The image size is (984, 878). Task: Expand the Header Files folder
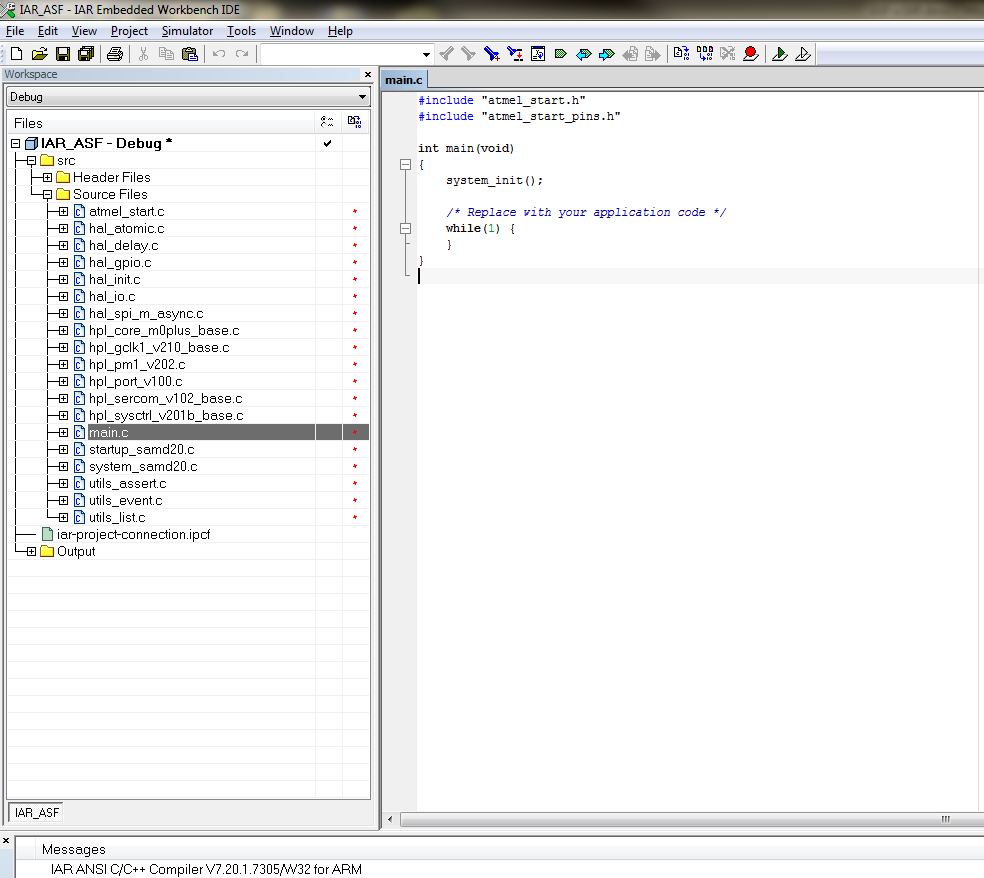(x=47, y=178)
